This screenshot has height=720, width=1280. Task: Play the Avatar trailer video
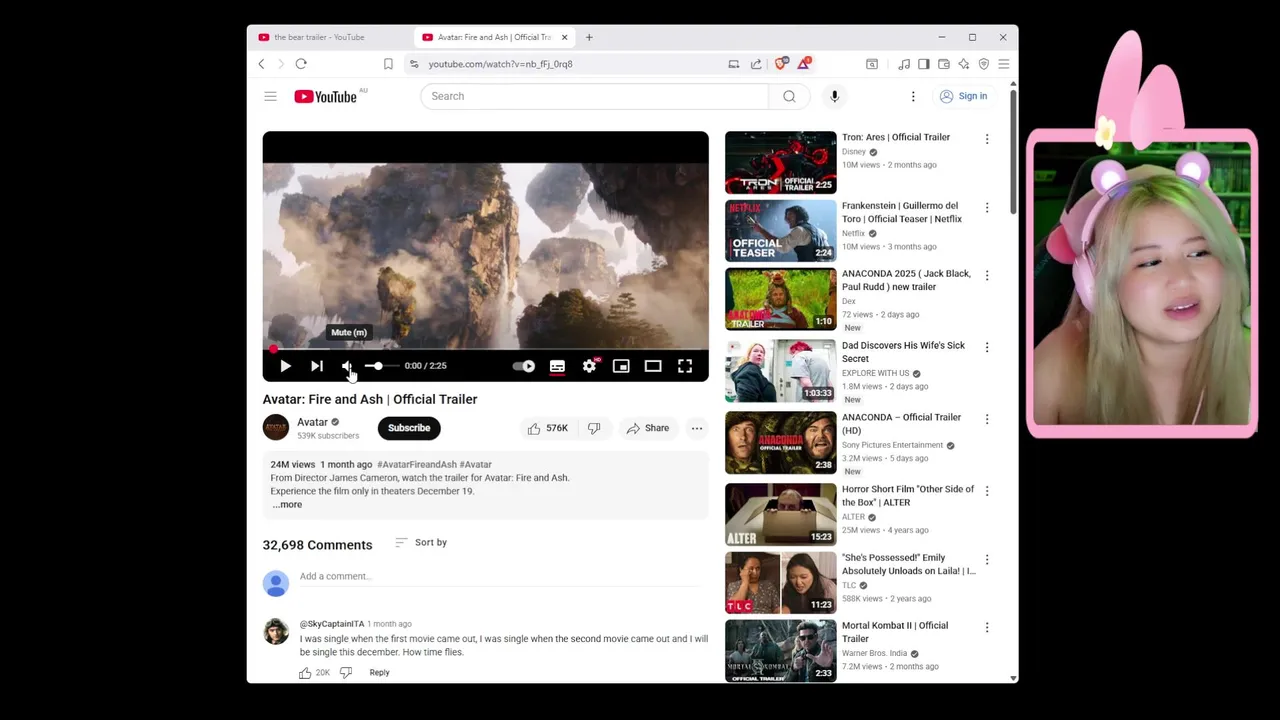pos(285,366)
